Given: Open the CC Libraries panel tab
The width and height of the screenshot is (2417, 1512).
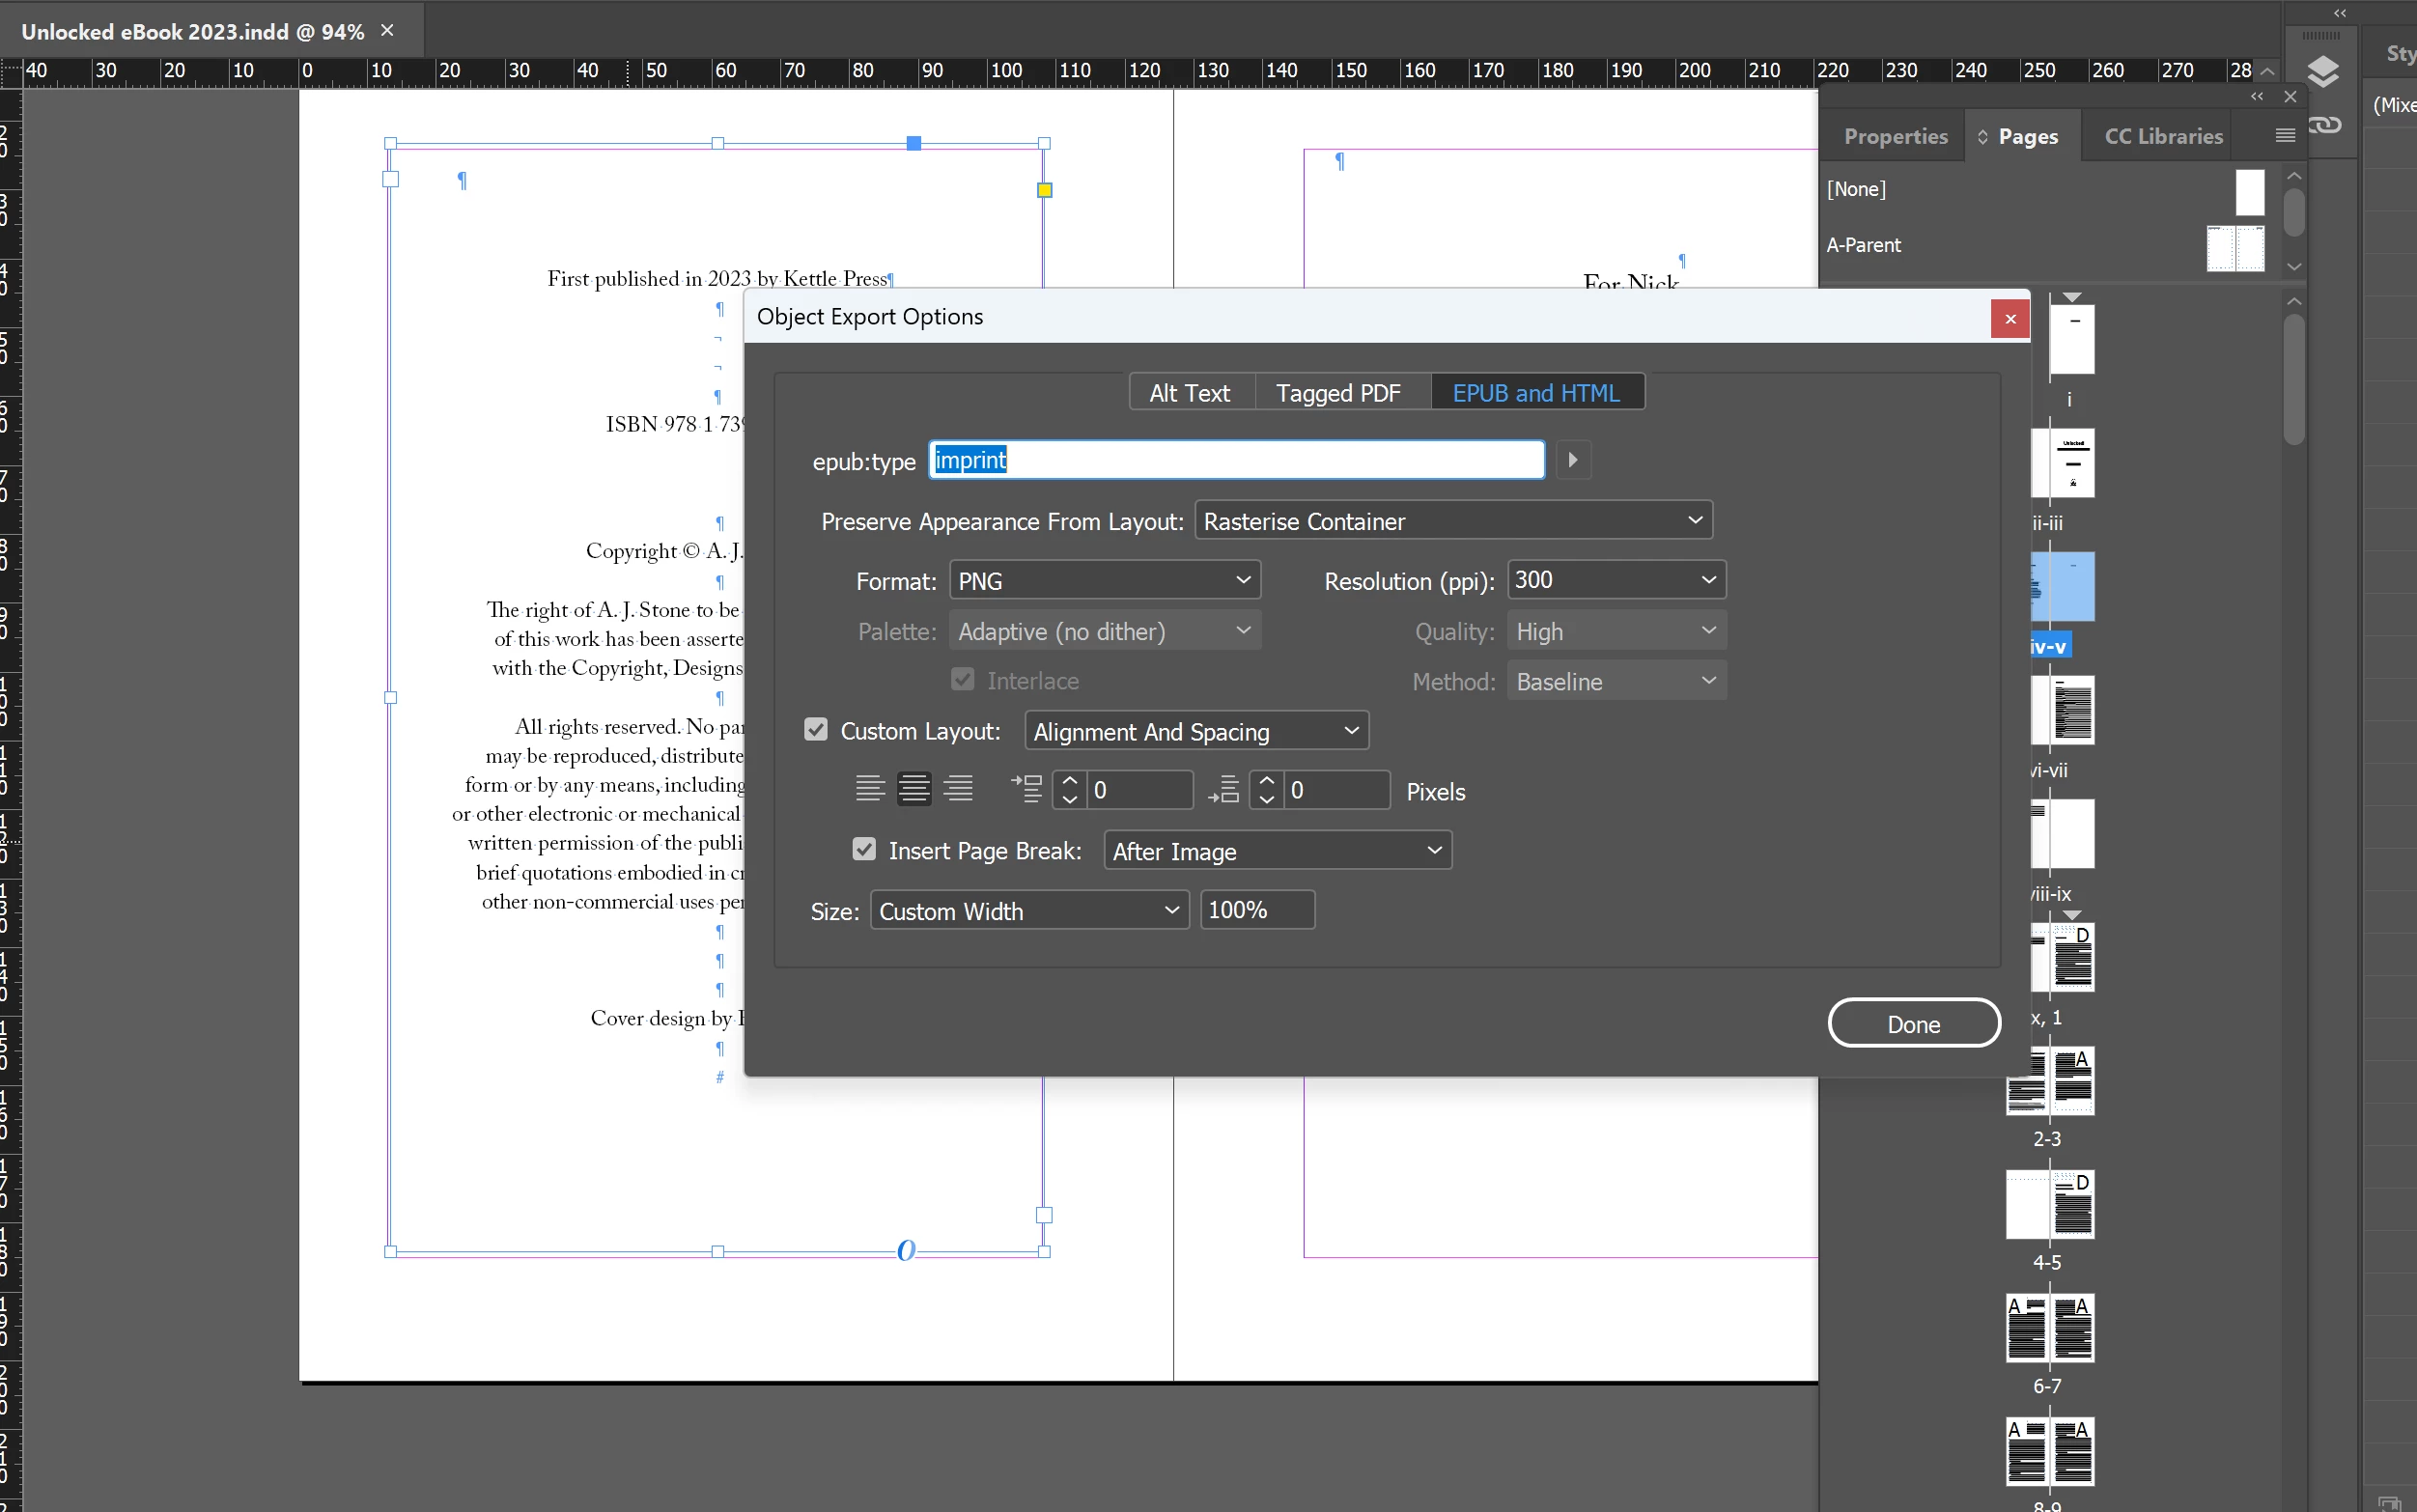Looking at the screenshot, I should coord(2163,136).
